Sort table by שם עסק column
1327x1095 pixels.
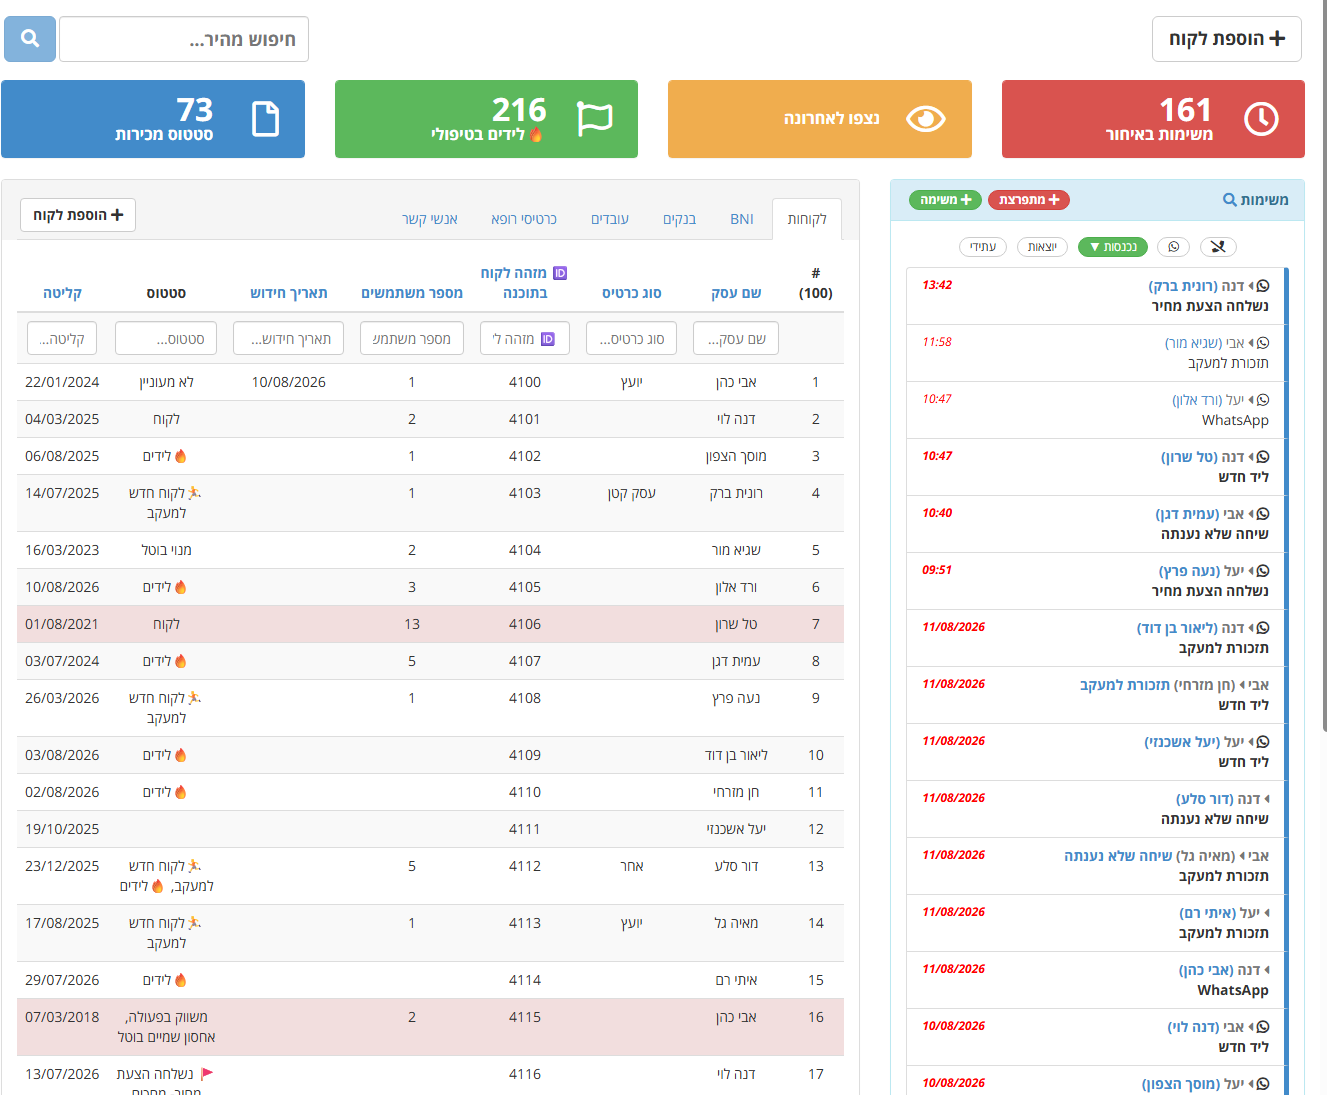(736, 293)
